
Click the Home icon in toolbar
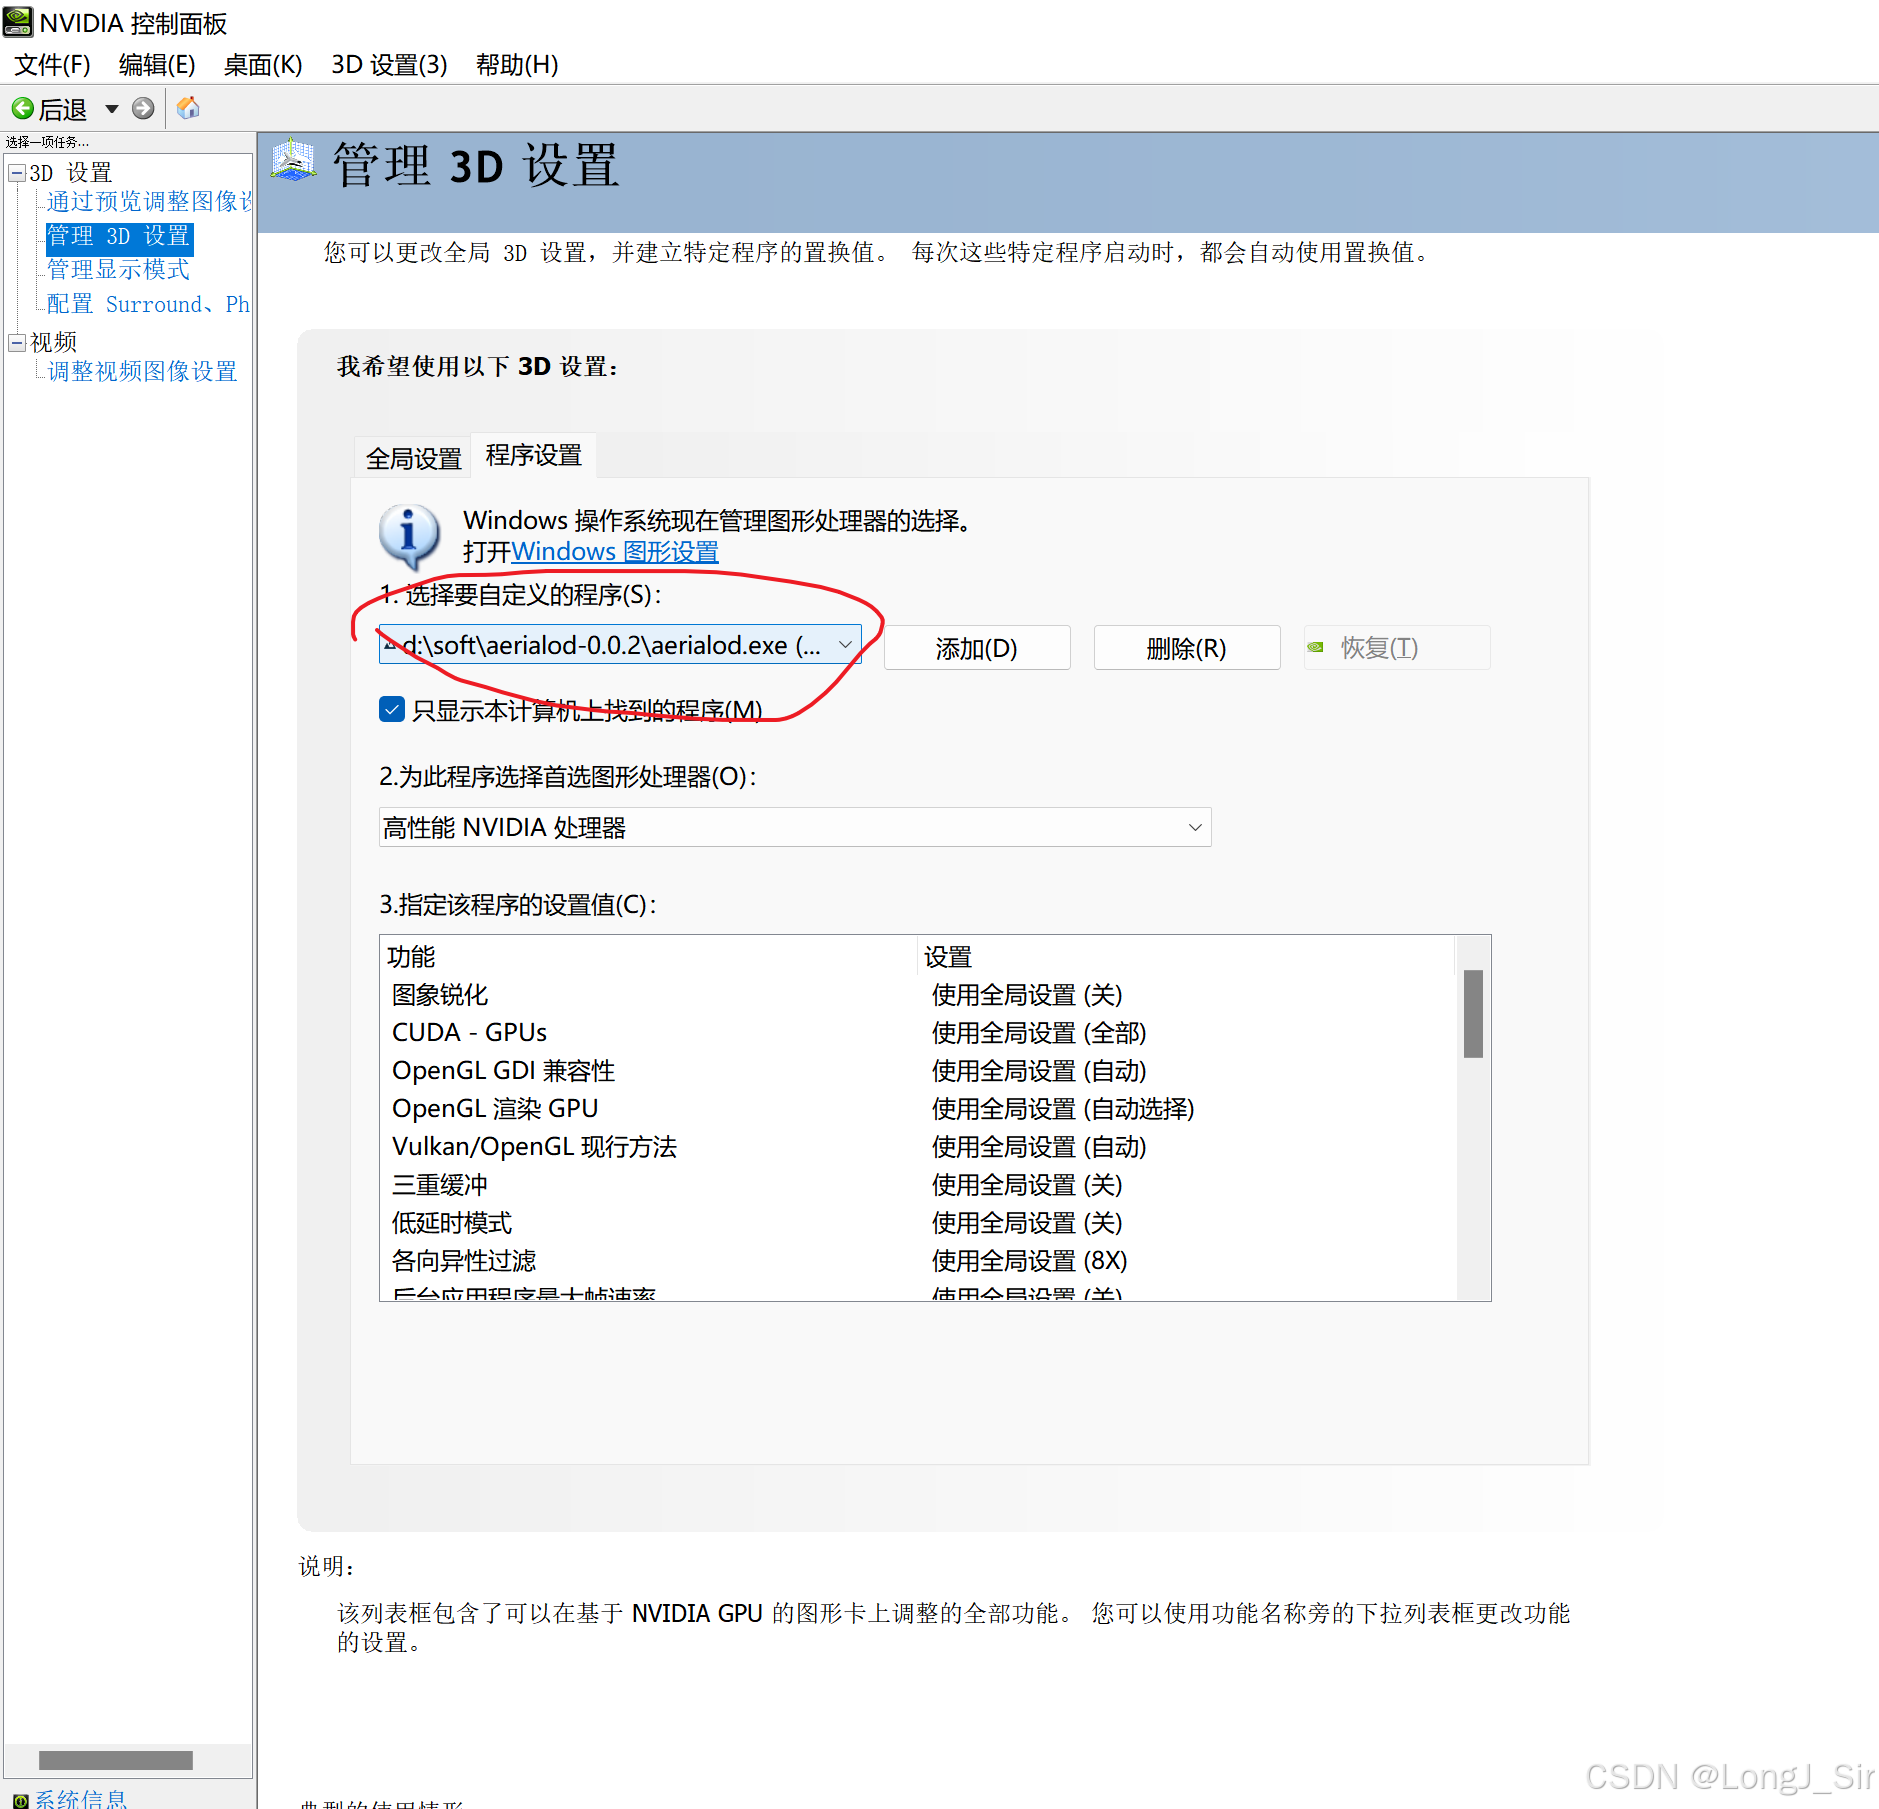188,108
